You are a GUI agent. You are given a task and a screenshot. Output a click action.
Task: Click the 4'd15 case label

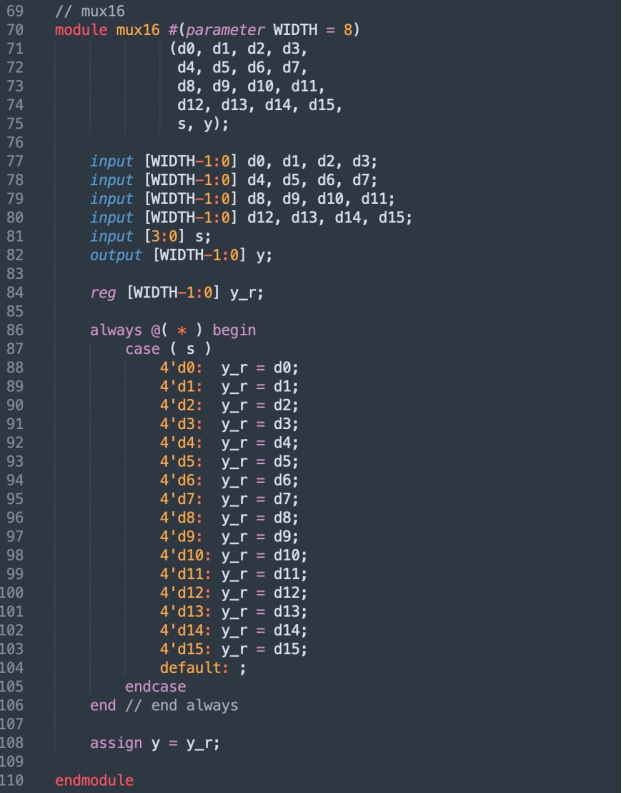pos(185,649)
